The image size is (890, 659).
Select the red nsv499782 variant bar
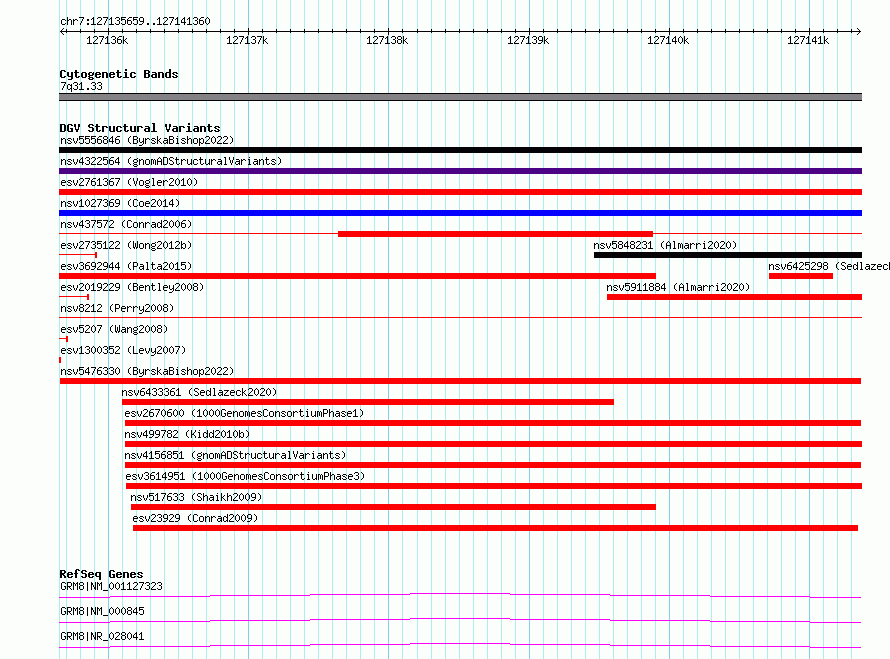click(493, 444)
